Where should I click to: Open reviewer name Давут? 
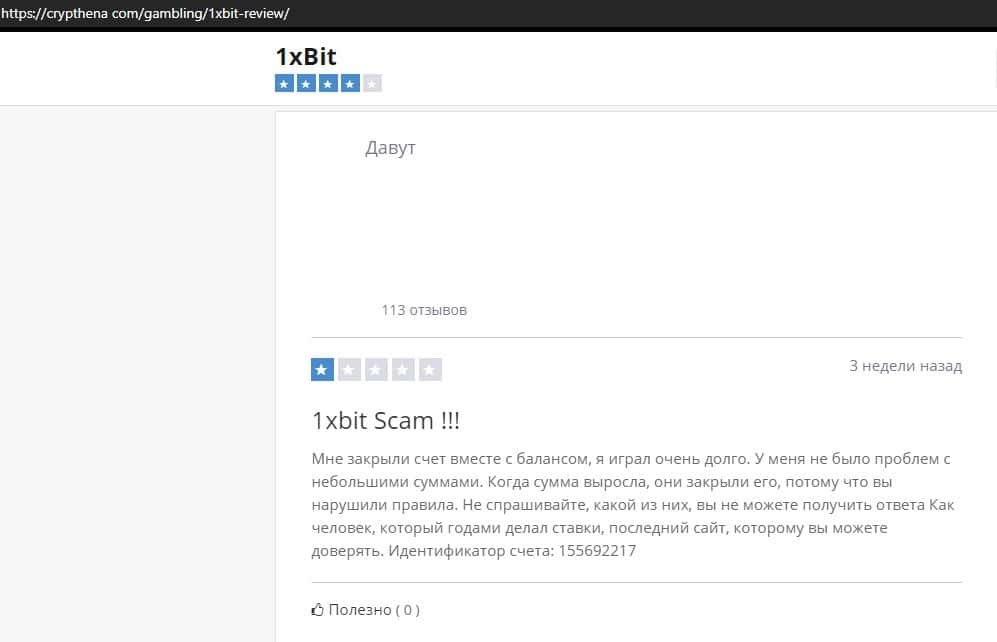click(x=390, y=147)
